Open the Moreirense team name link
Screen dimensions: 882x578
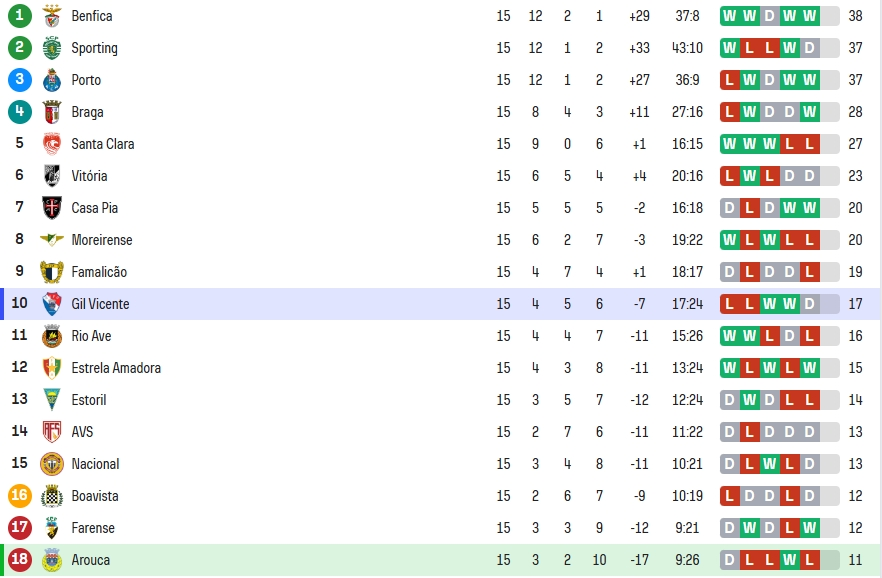[102, 240]
